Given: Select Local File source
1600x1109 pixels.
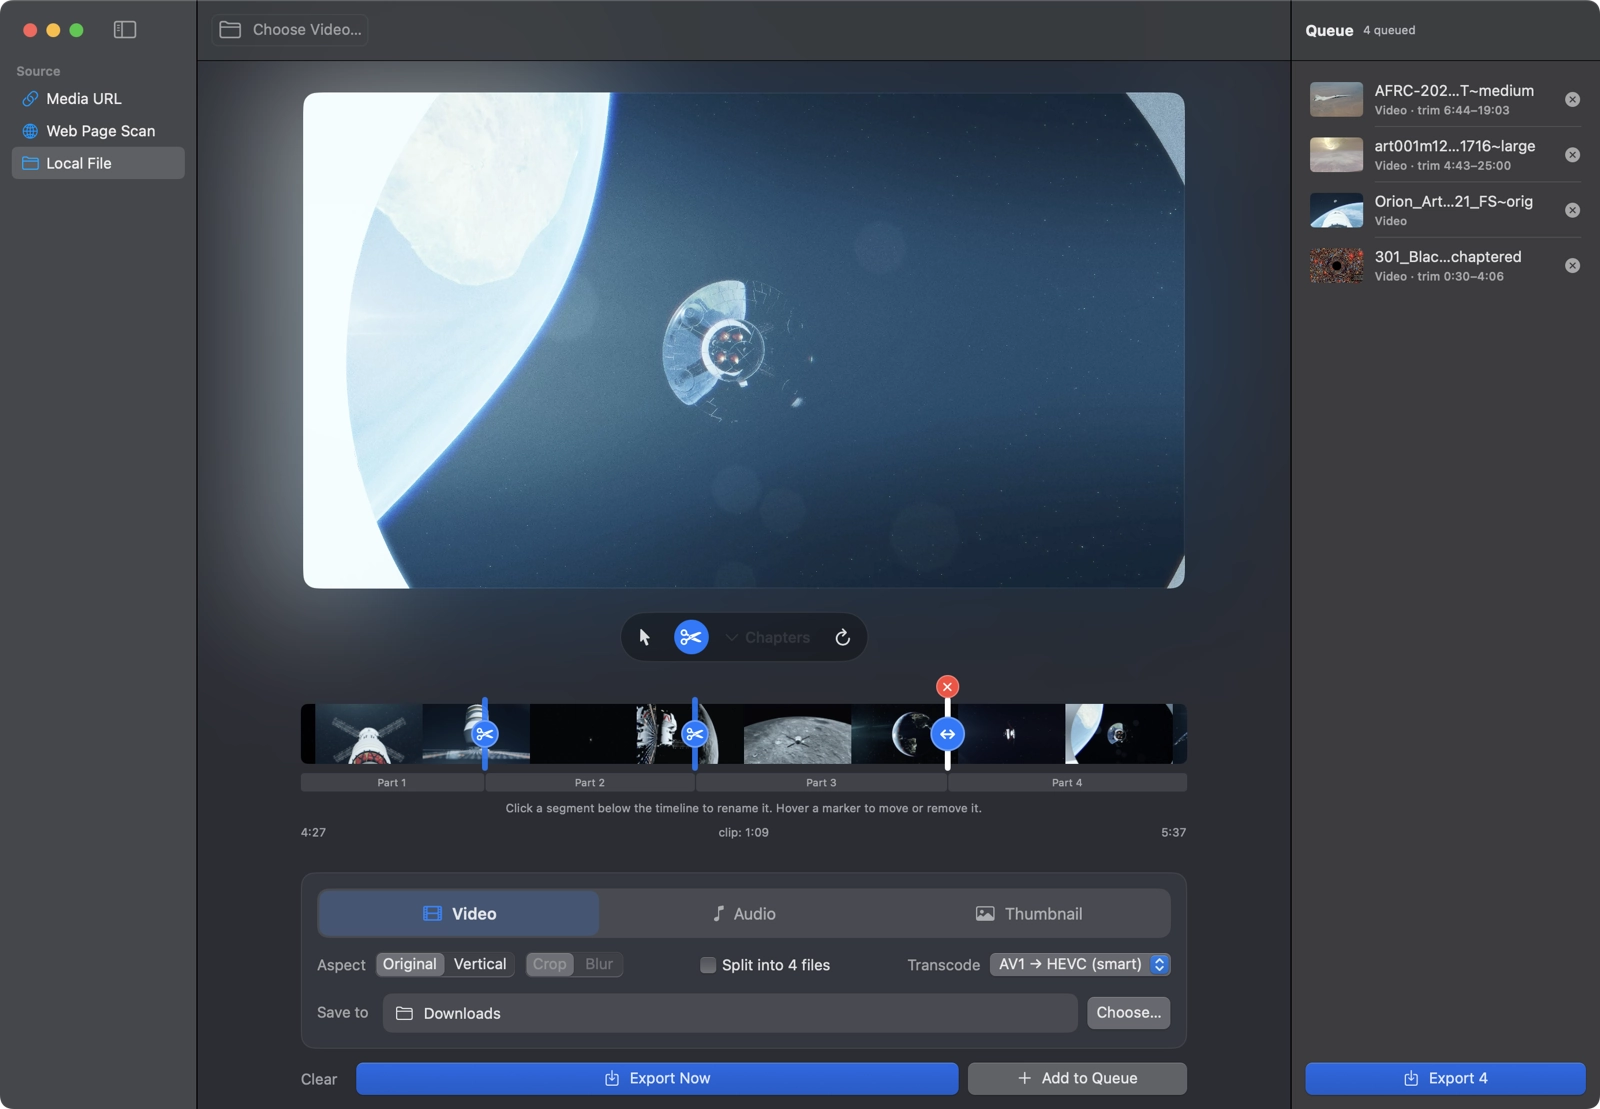Looking at the screenshot, I should (x=98, y=163).
